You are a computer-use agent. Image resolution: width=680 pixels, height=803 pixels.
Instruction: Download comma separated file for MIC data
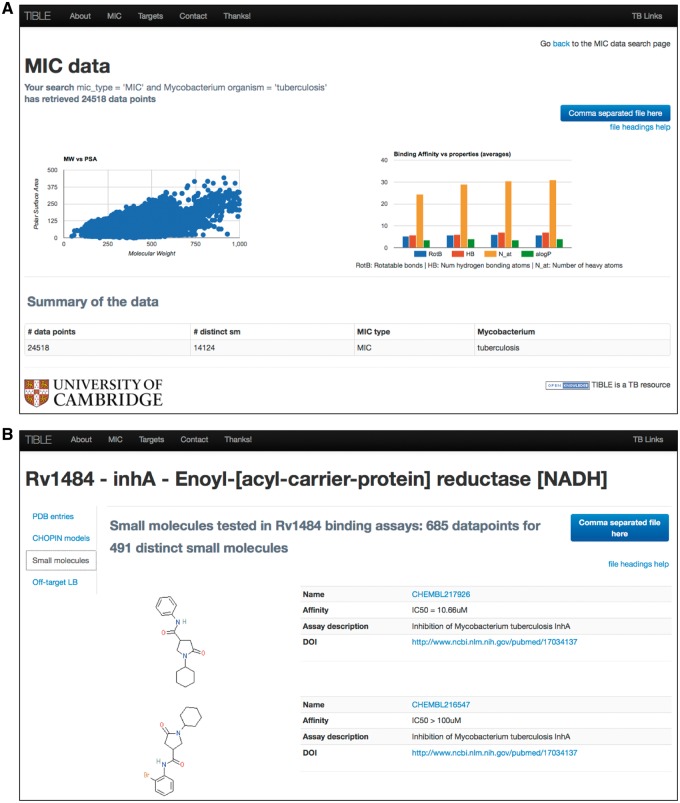coord(614,113)
